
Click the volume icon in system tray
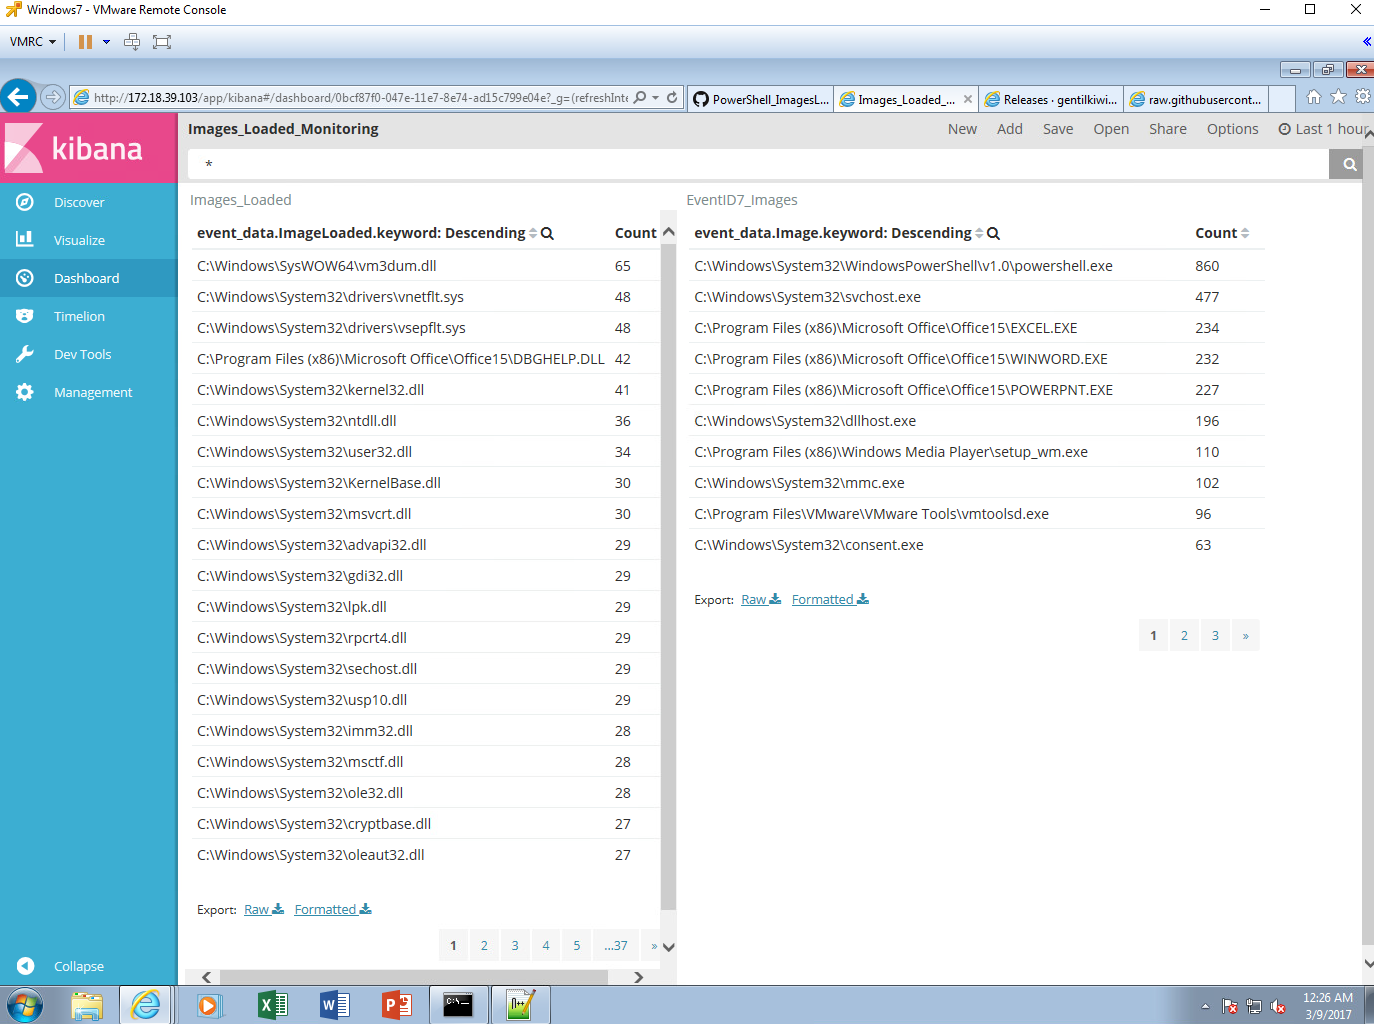1278,1007
